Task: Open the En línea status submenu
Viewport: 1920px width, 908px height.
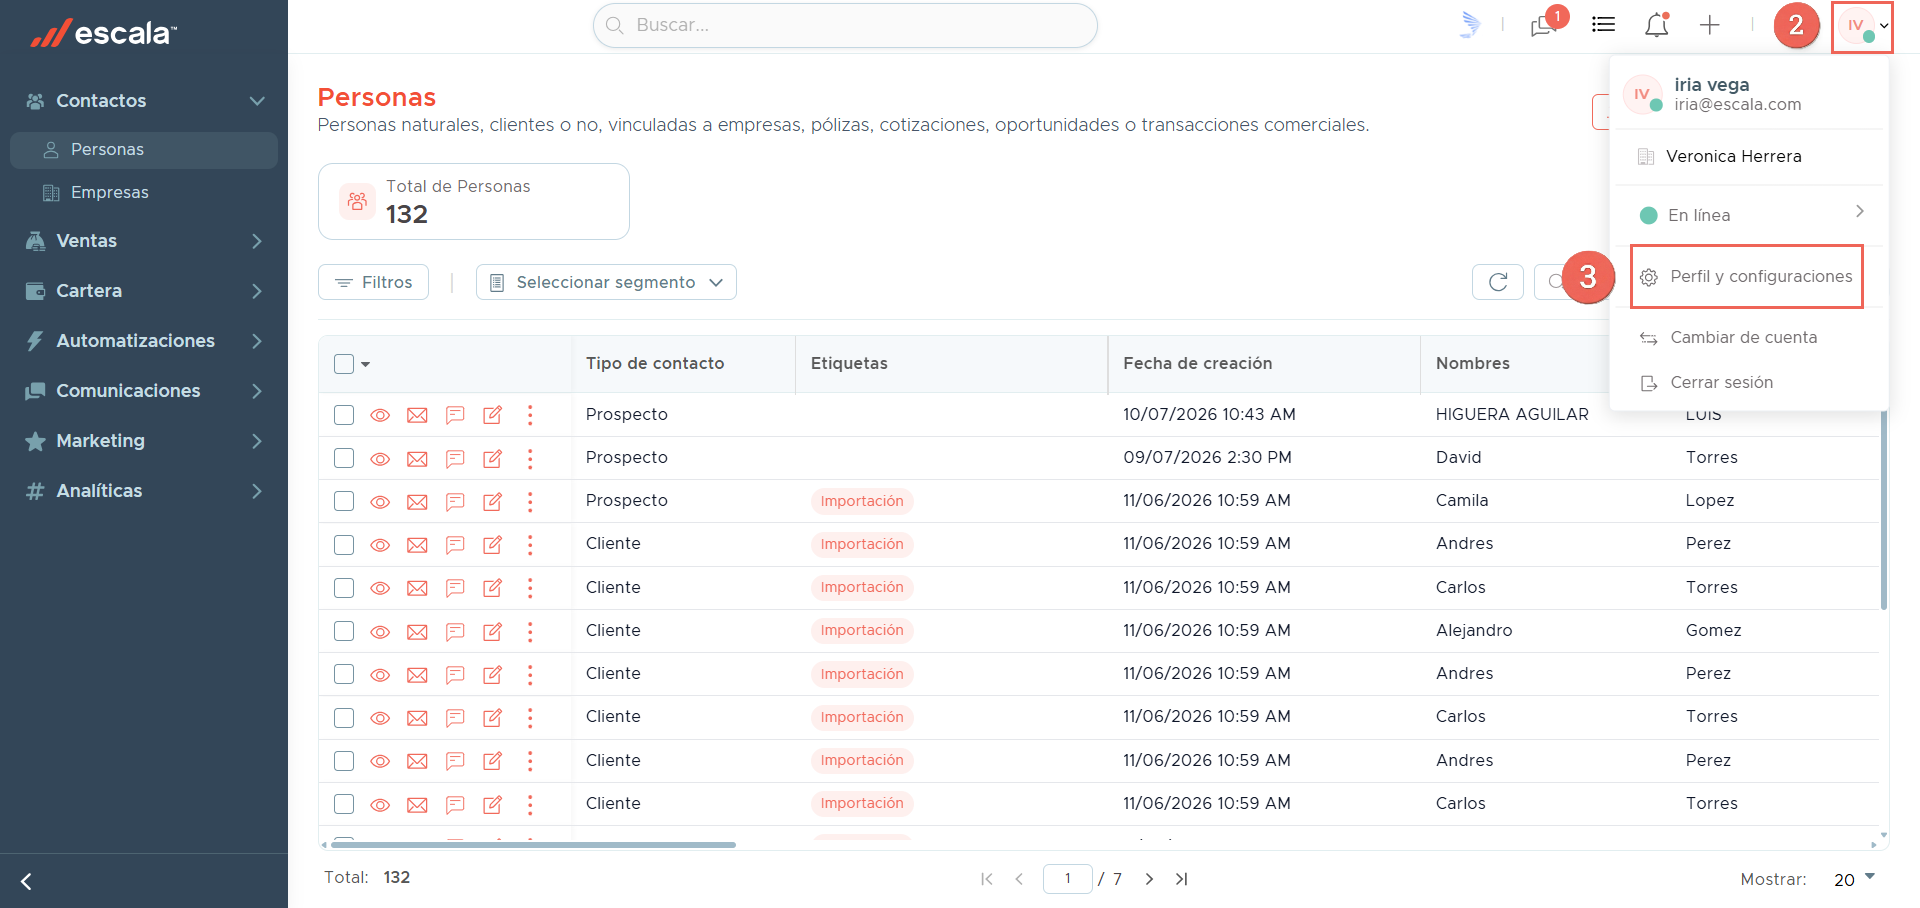Action: (x=1750, y=215)
